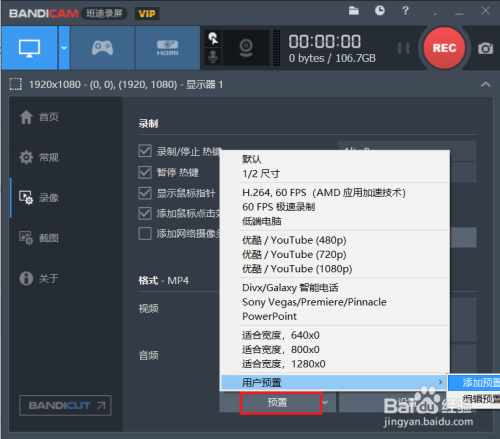The width and height of the screenshot is (500, 439).
Task: Choose 60 FPS 极速录制 preset
Action: [335, 207]
